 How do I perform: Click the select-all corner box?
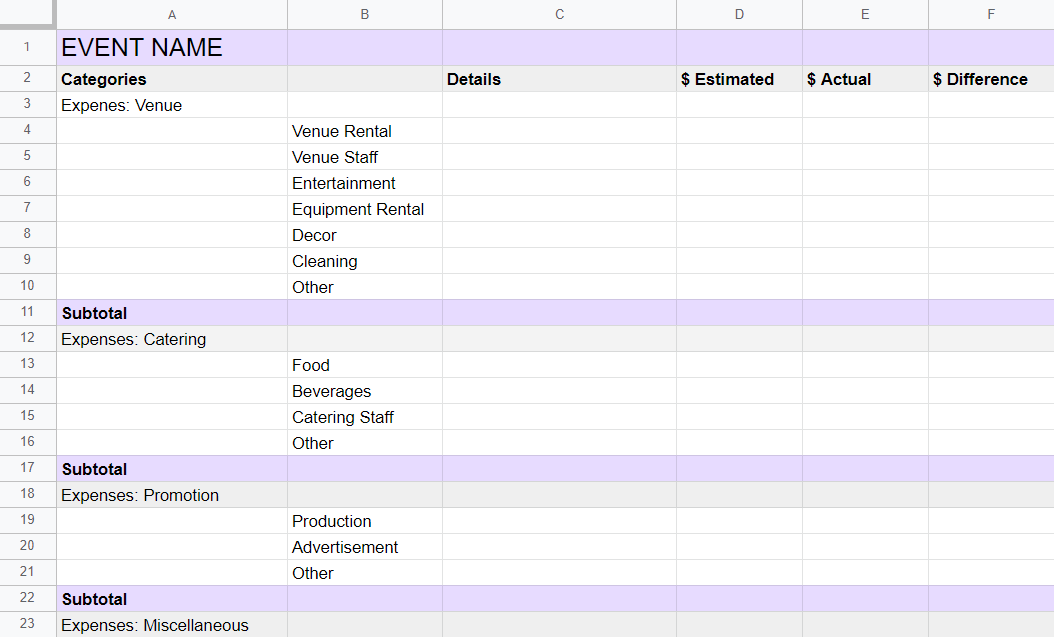(27, 13)
